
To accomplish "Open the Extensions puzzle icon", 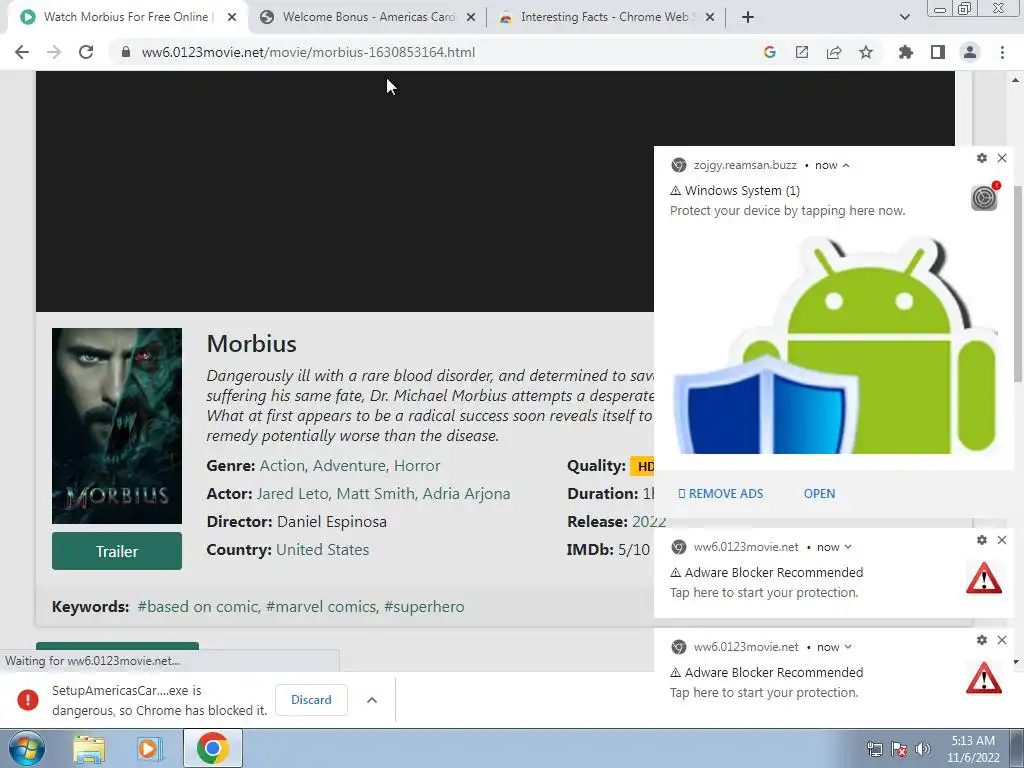I will click(905, 52).
